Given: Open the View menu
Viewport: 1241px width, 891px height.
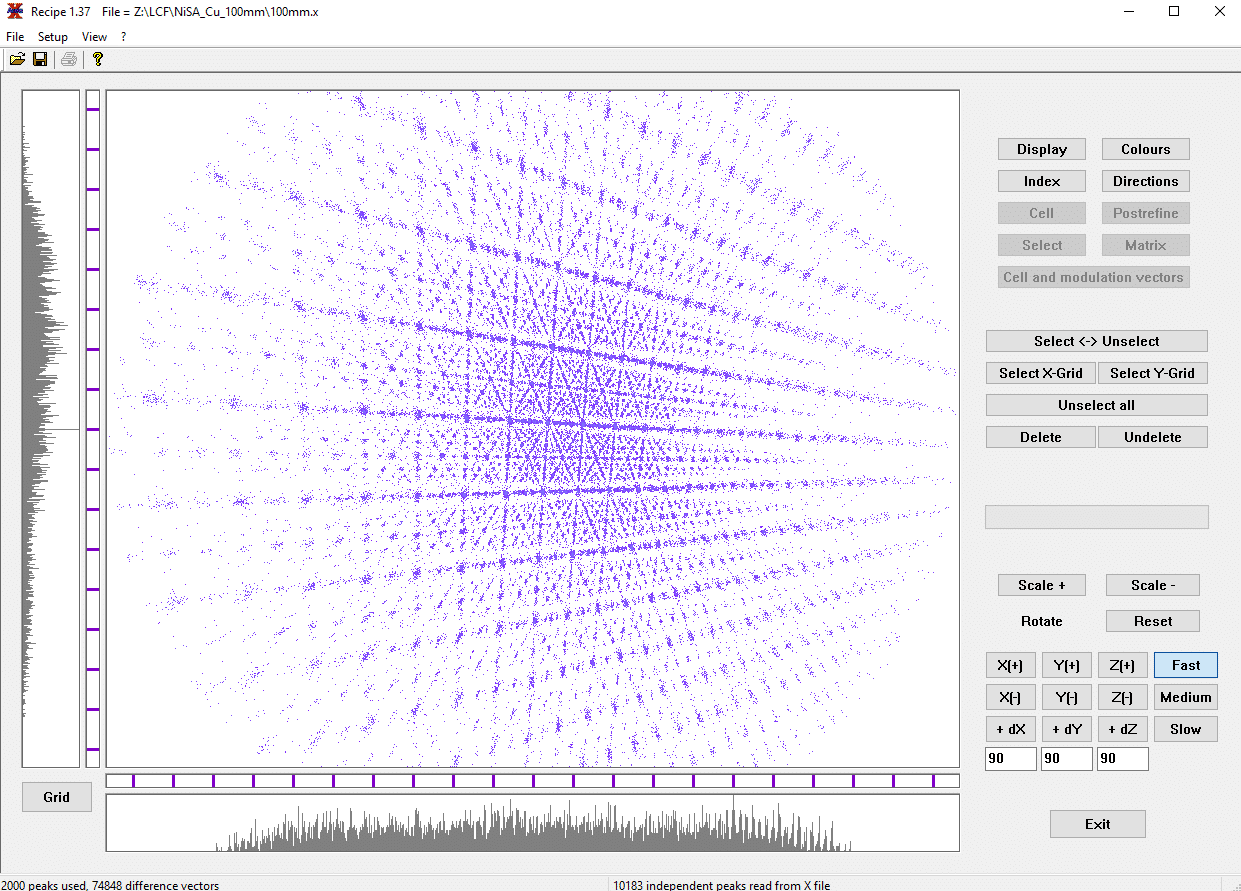Looking at the screenshot, I should click(93, 36).
